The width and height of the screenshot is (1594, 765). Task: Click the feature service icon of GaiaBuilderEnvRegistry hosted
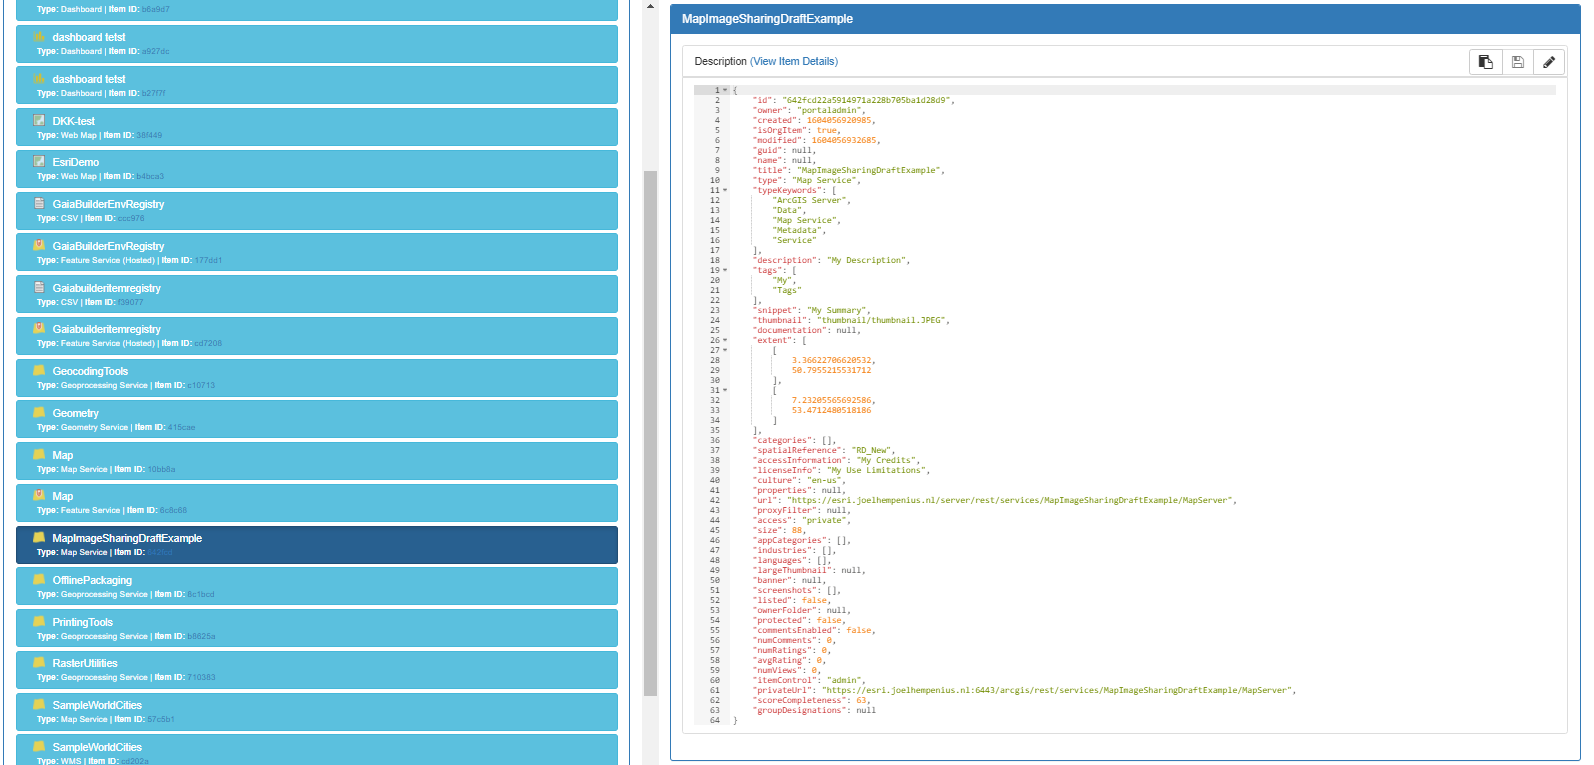(x=39, y=245)
